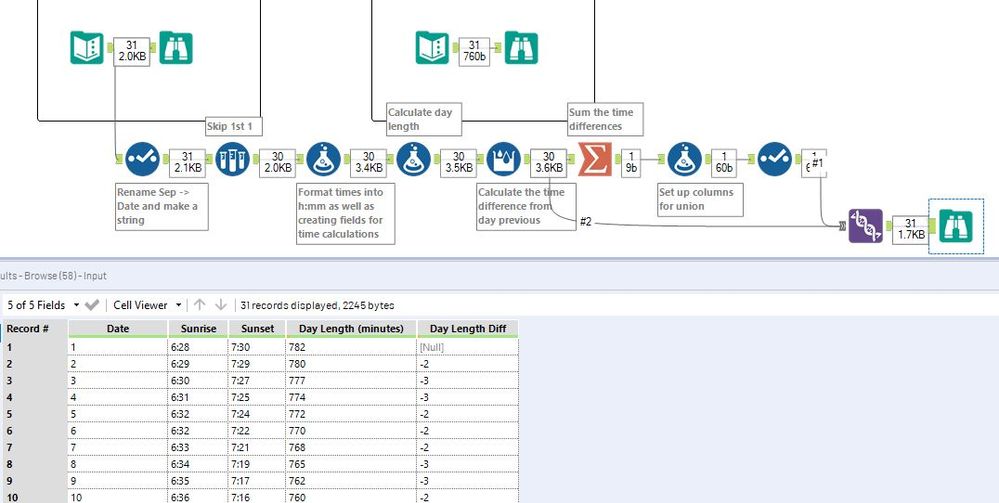Select the Browse tool after the 31 2.0KB link
999x503 pixels.
176,48
